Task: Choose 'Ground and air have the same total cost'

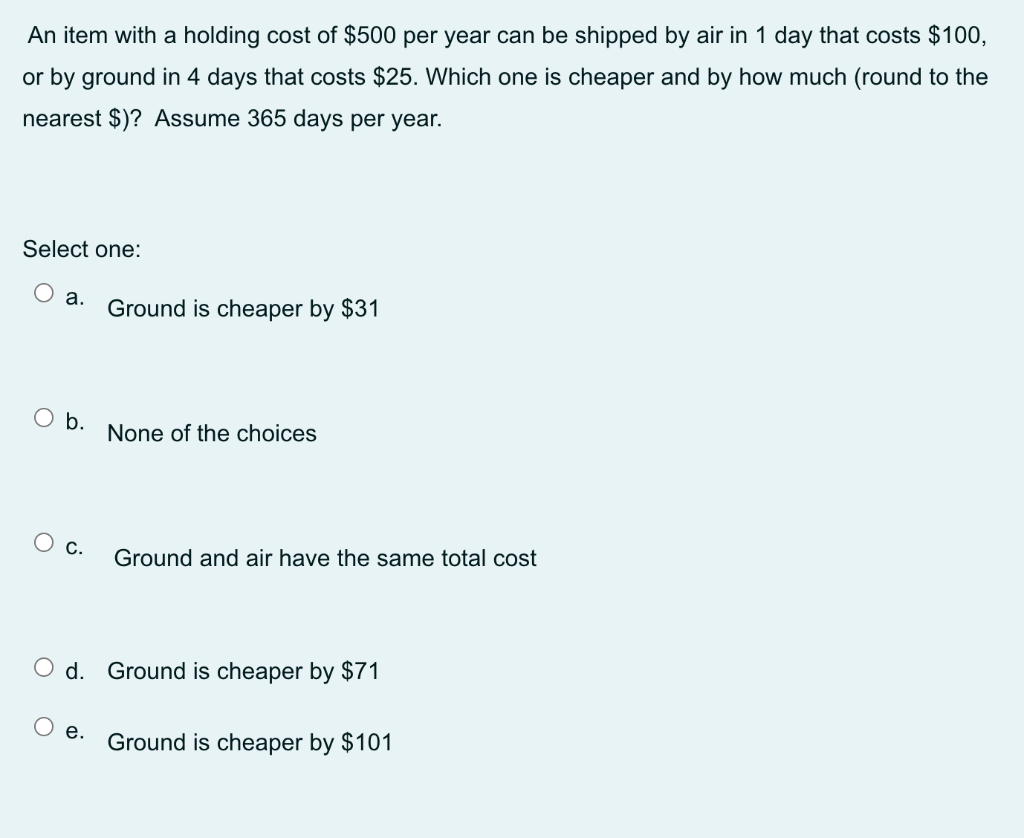Action: click(x=325, y=559)
